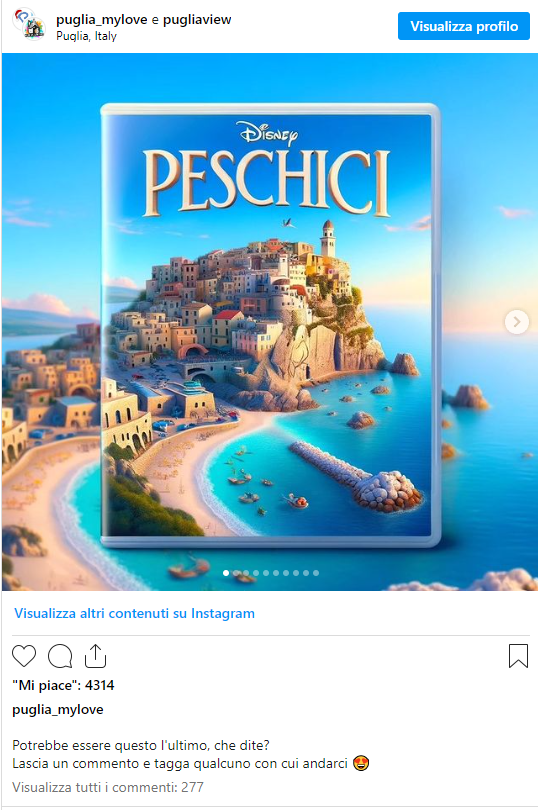Open the pugliaview collaborator profile link
538x810 pixels.
[197, 20]
